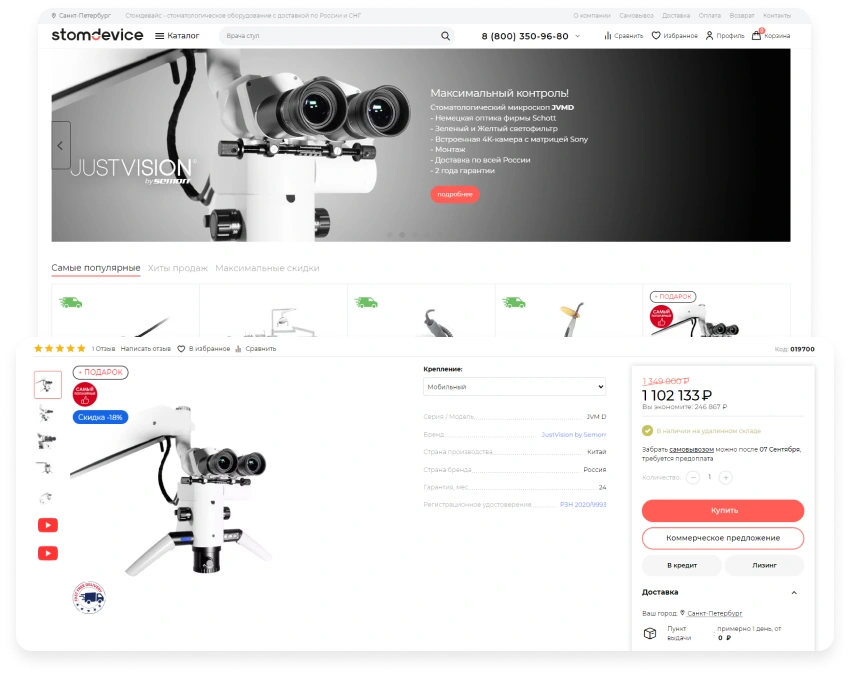Open the Оплата top link
This screenshot has height=675, width=850.
[710, 16]
